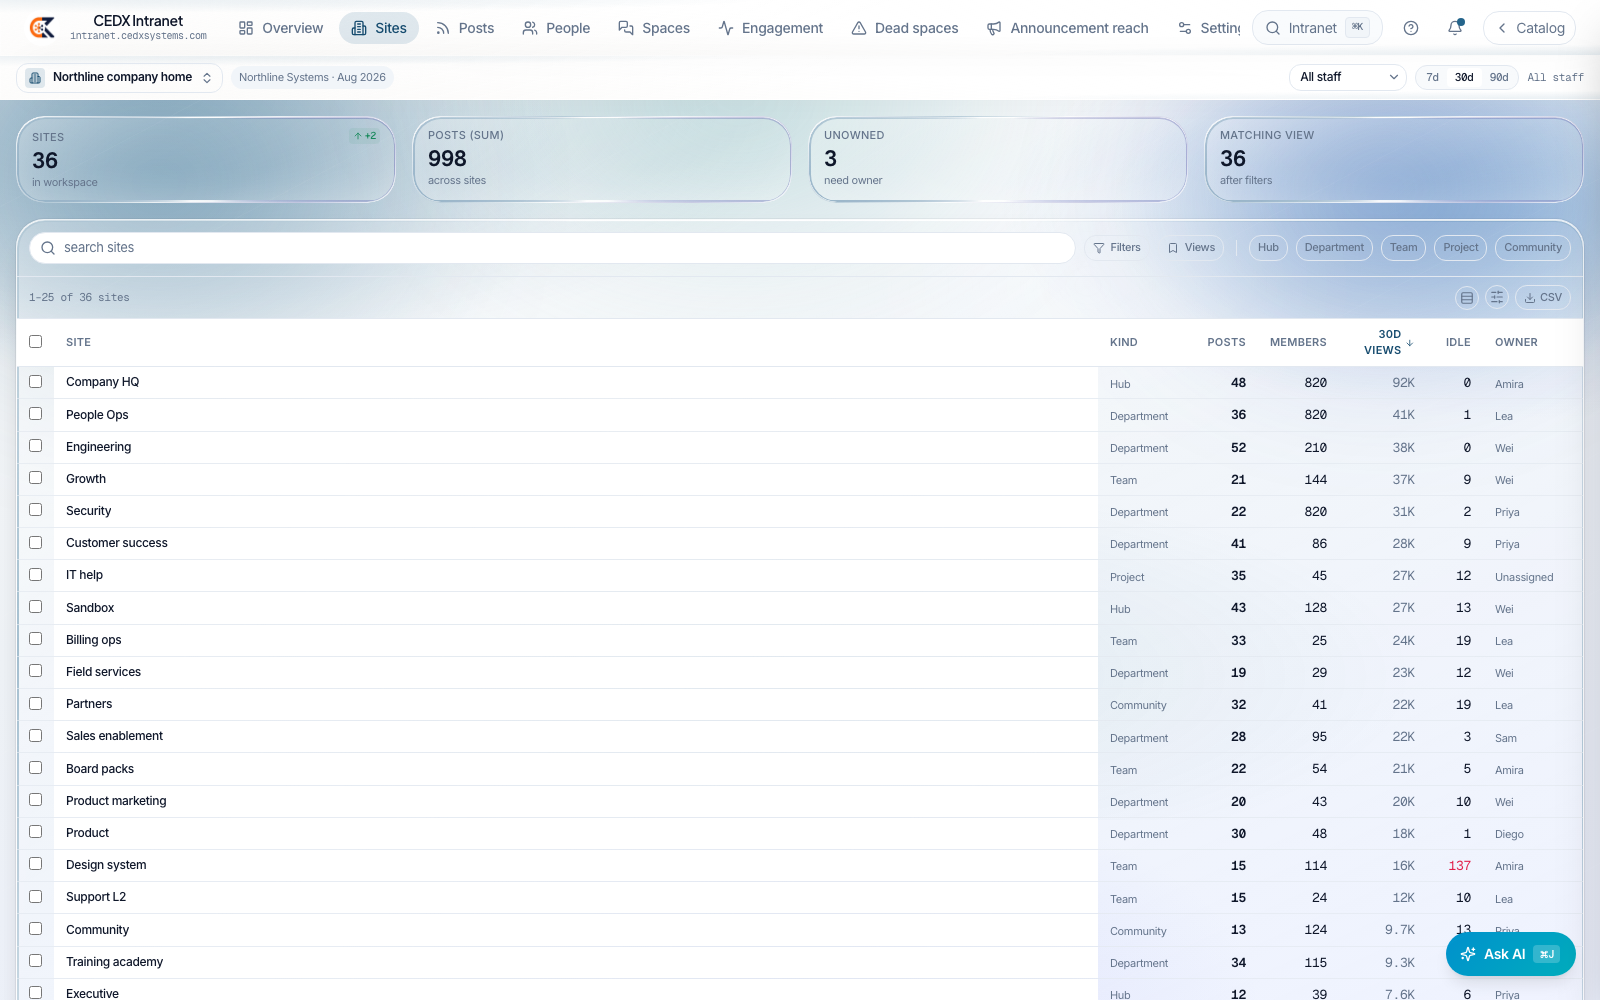
Task: Click the Announcement reach megaphone icon
Action: pos(994,28)
